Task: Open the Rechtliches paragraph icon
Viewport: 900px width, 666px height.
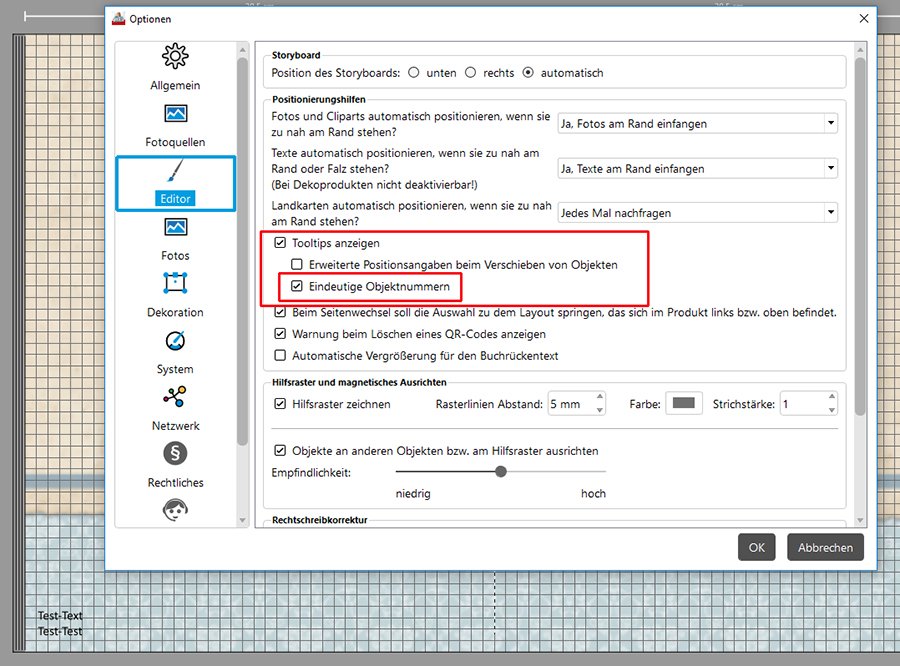Action: 175,454
